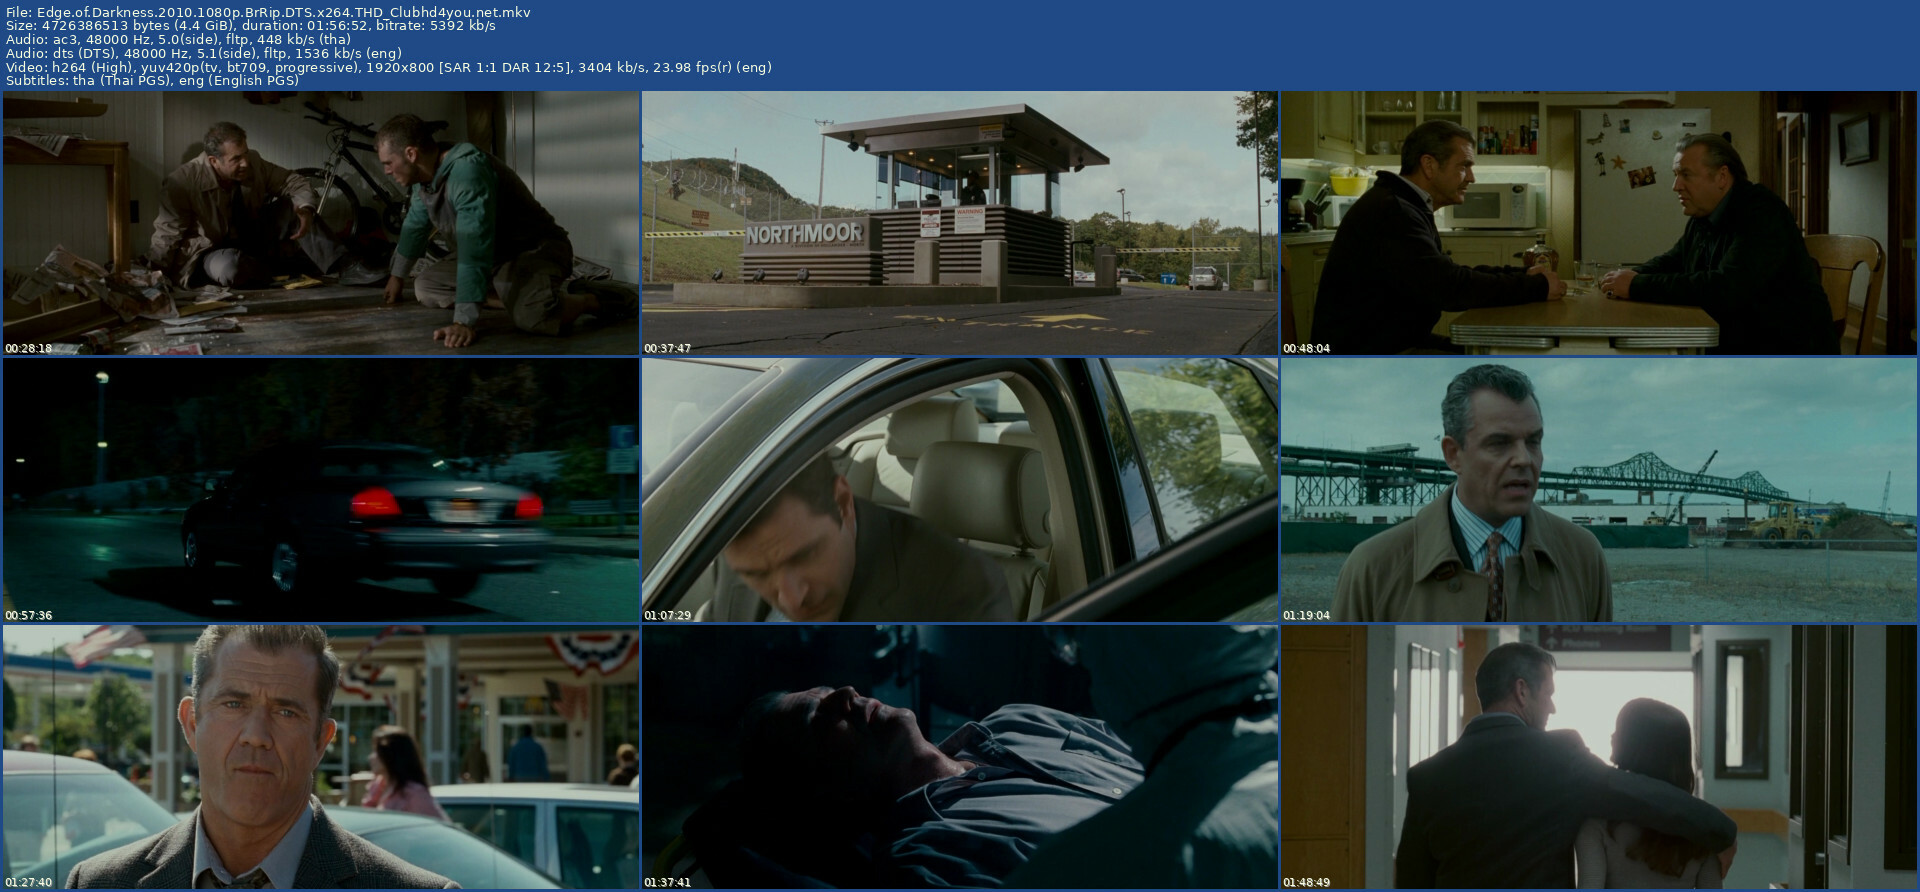Click the 01:27:40 timestamp label
The image size is (1920, 892).
(28, 882)
